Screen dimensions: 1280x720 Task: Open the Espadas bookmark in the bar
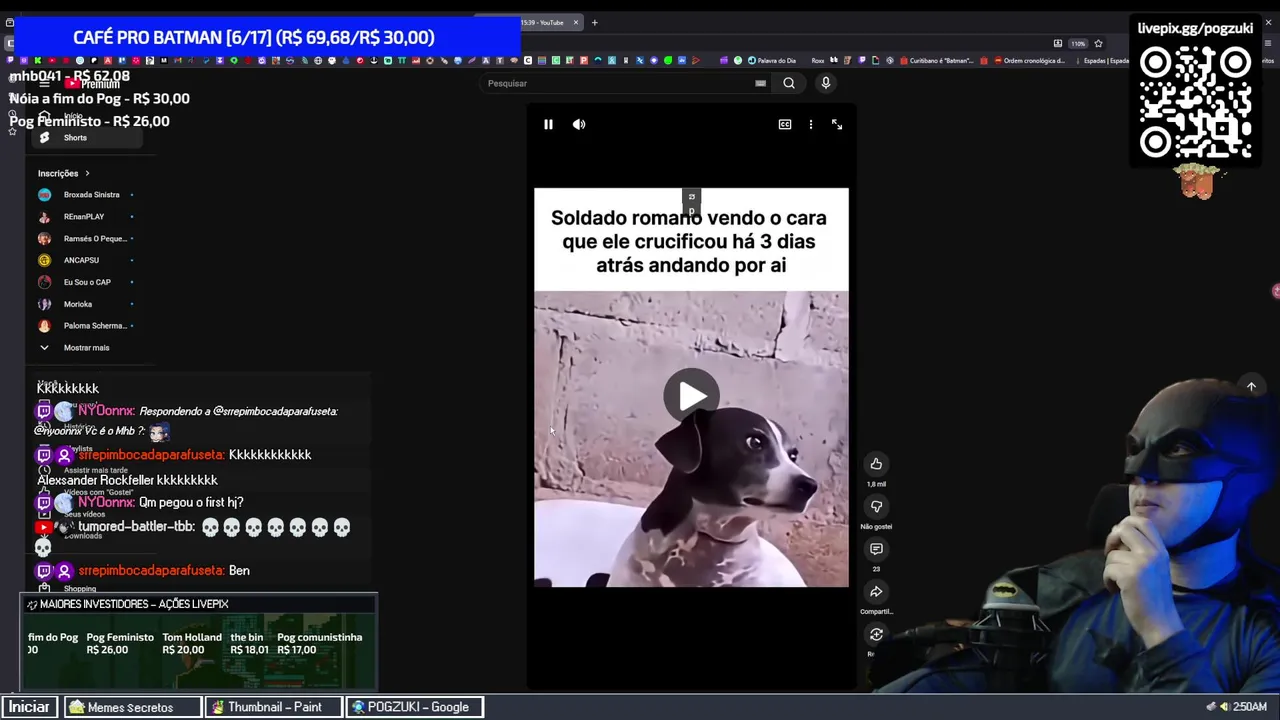point(1106,60)
